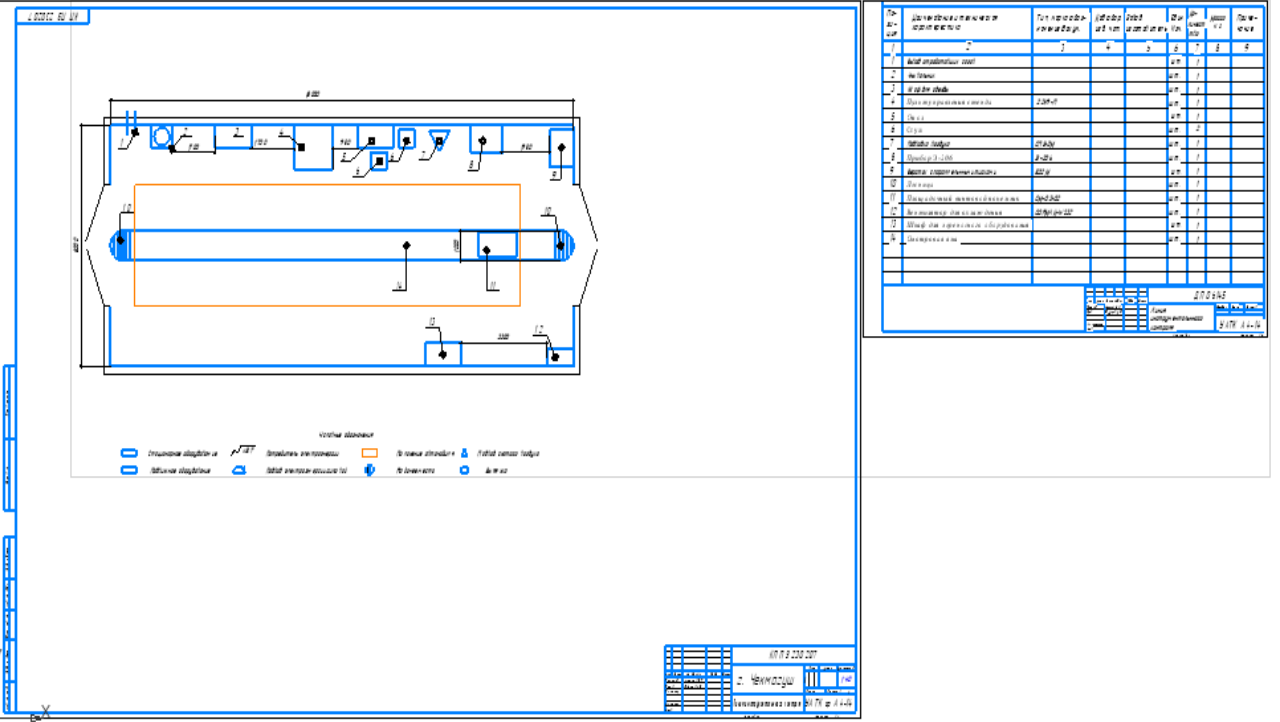The image size is (1280, 722).
Task: Select the drawing code box at top-left
Action: tap(53, 17)
